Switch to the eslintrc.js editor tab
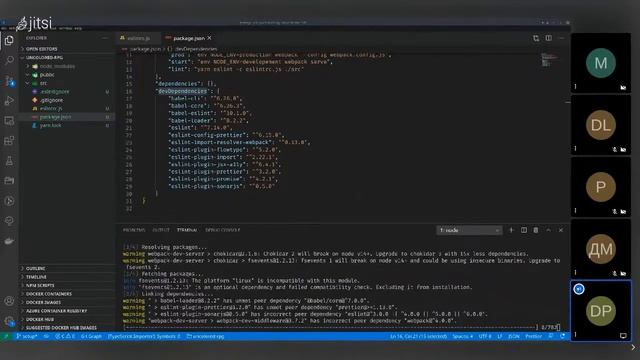The height and width of the screenshot is (360, 640). tap(138, 38)
